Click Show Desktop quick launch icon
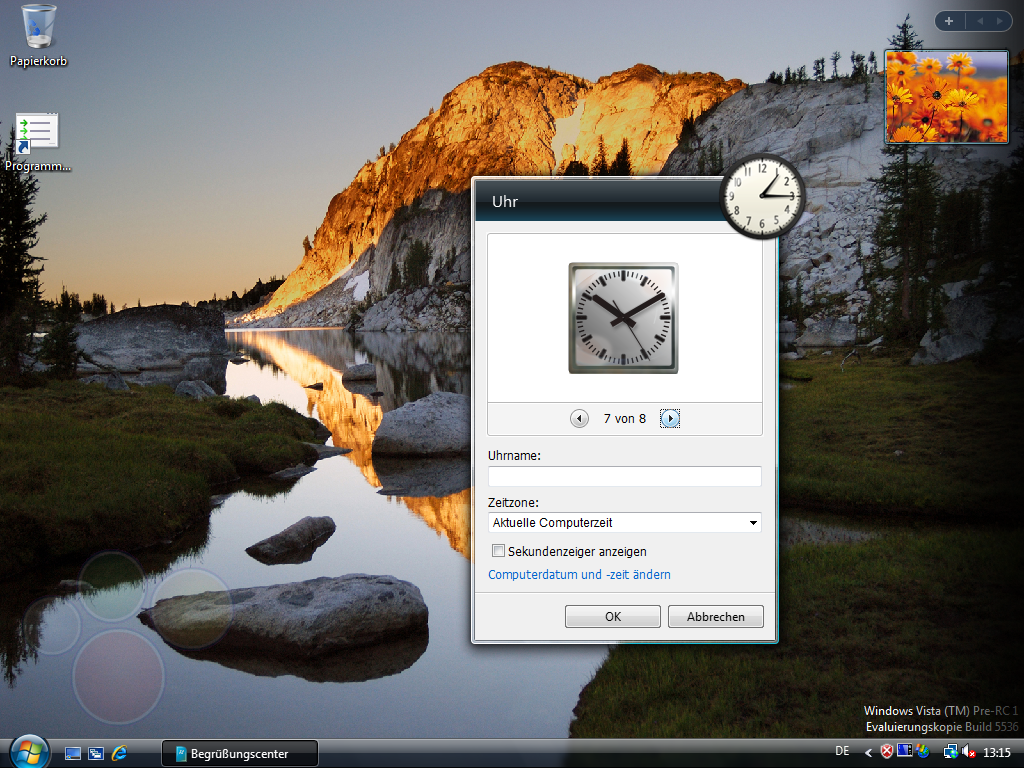Screen dimensions: 1024x768 [72, 754]
